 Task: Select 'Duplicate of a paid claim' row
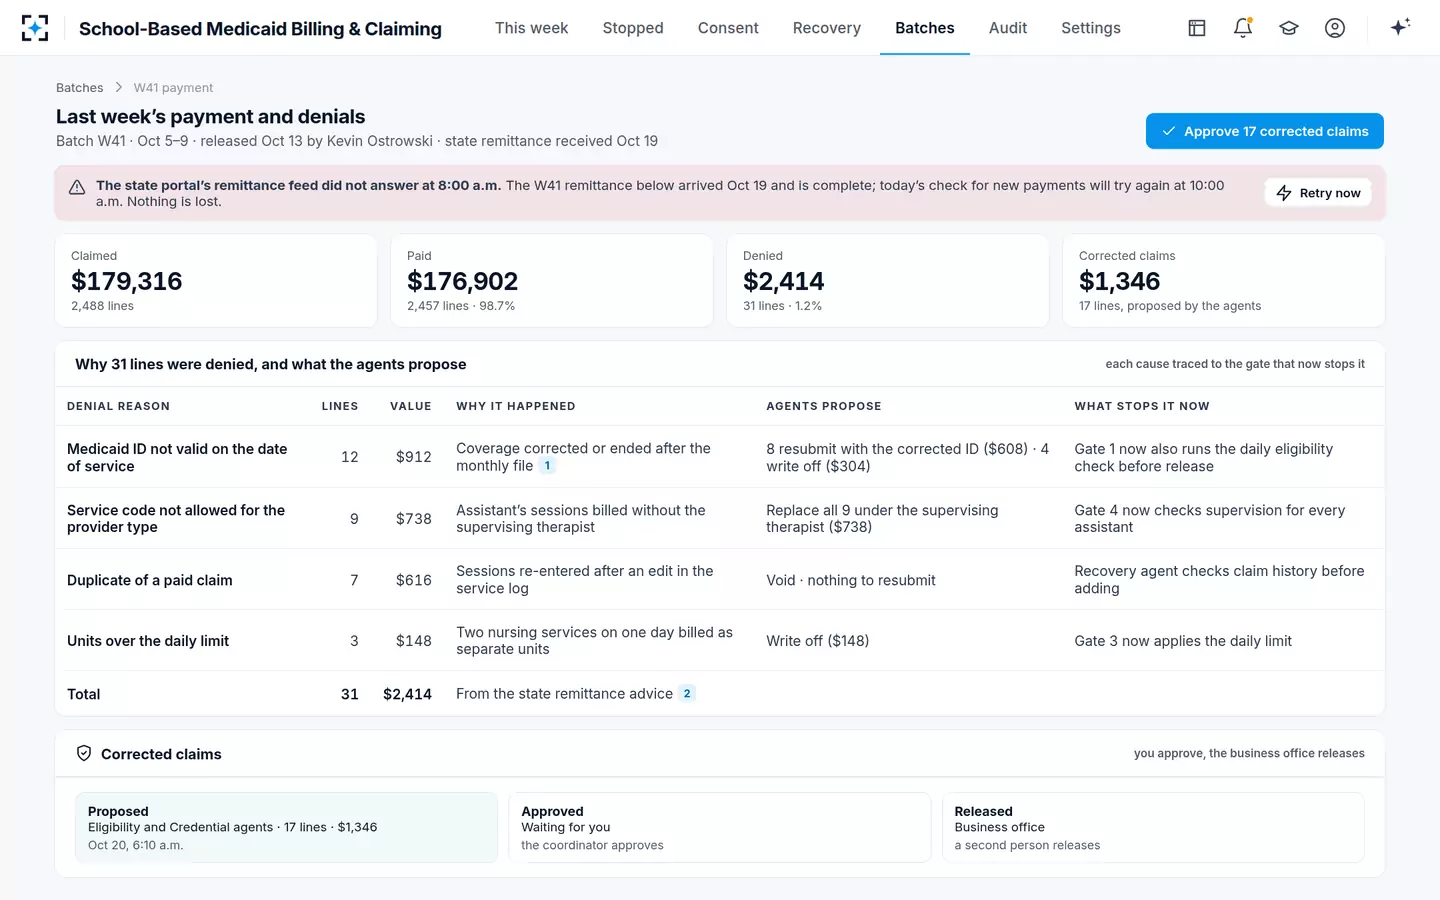pyautogui.click(x=720, y=580)
